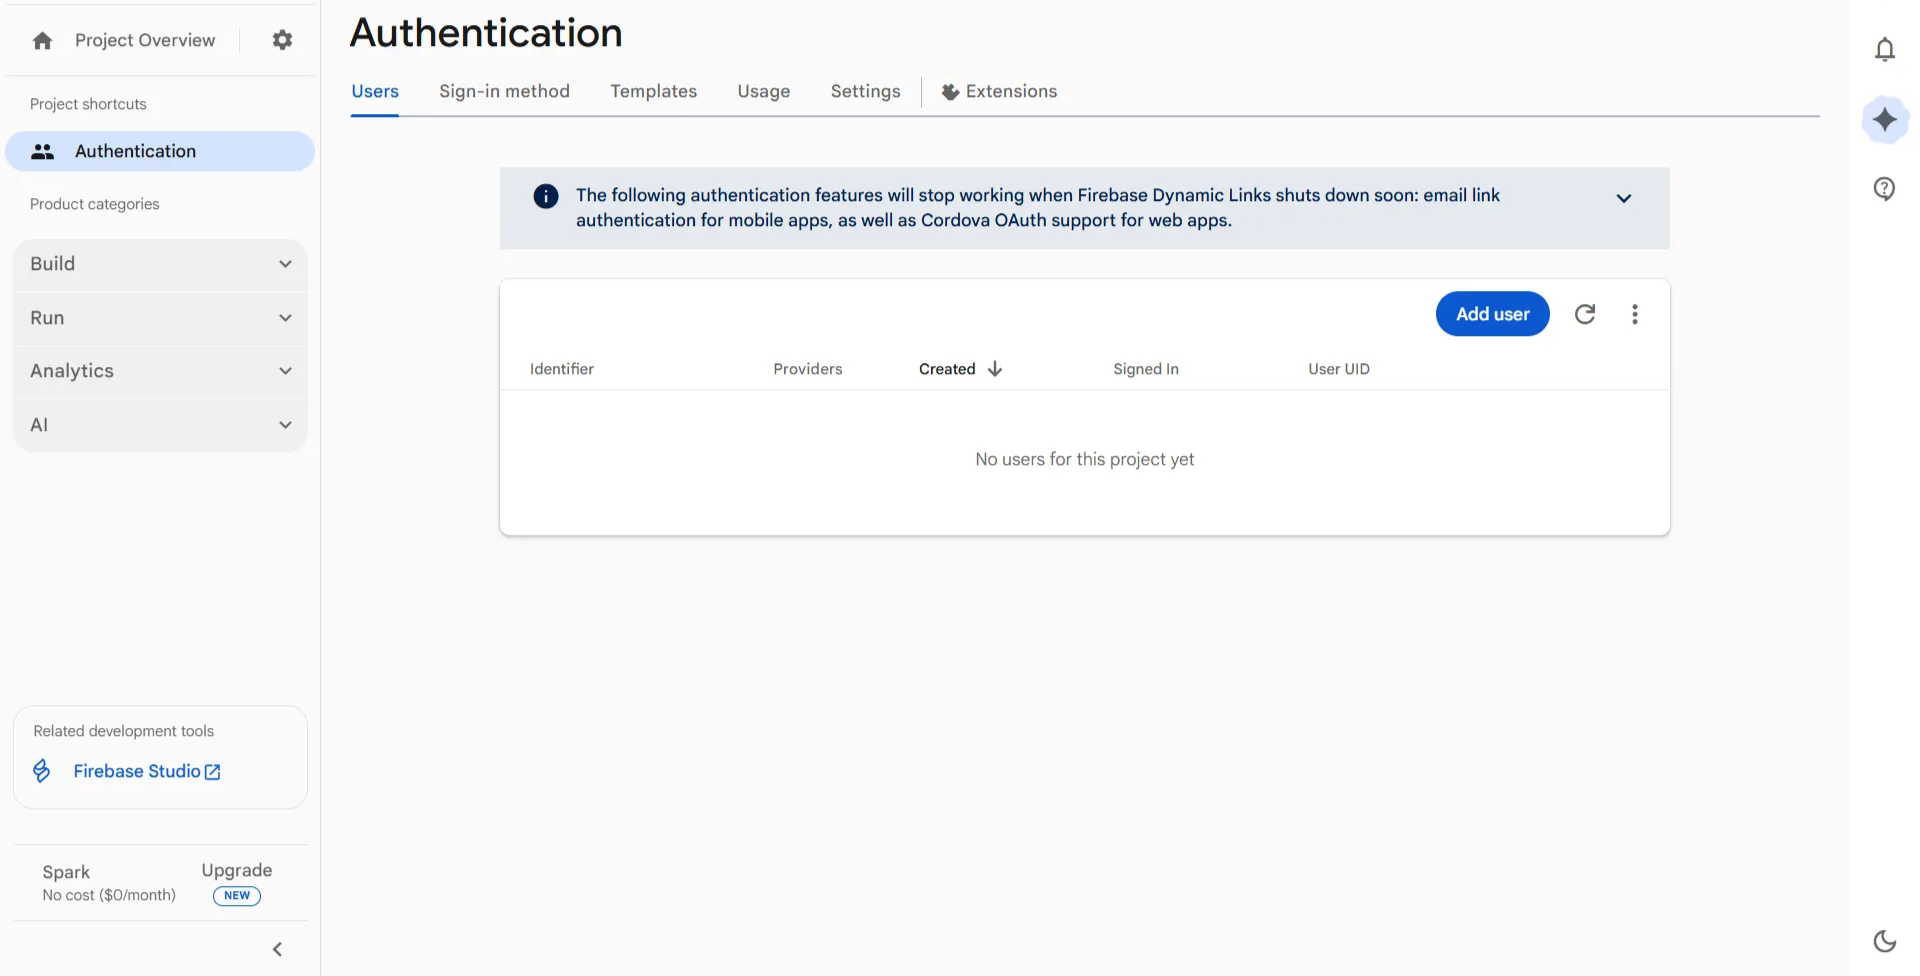This screenshot has width=1920, height=976.
Task: Click the Signed In column header
Action: pyautogui.click(x=1146, y=369)
